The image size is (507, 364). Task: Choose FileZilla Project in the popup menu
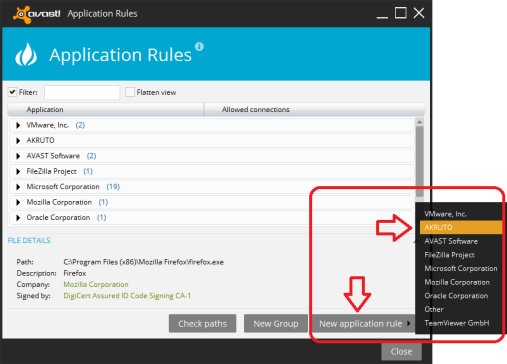[461, 255]
